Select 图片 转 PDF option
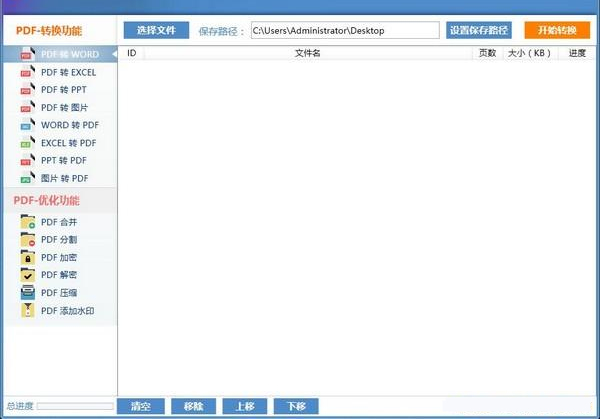 [x=60, y=178]
